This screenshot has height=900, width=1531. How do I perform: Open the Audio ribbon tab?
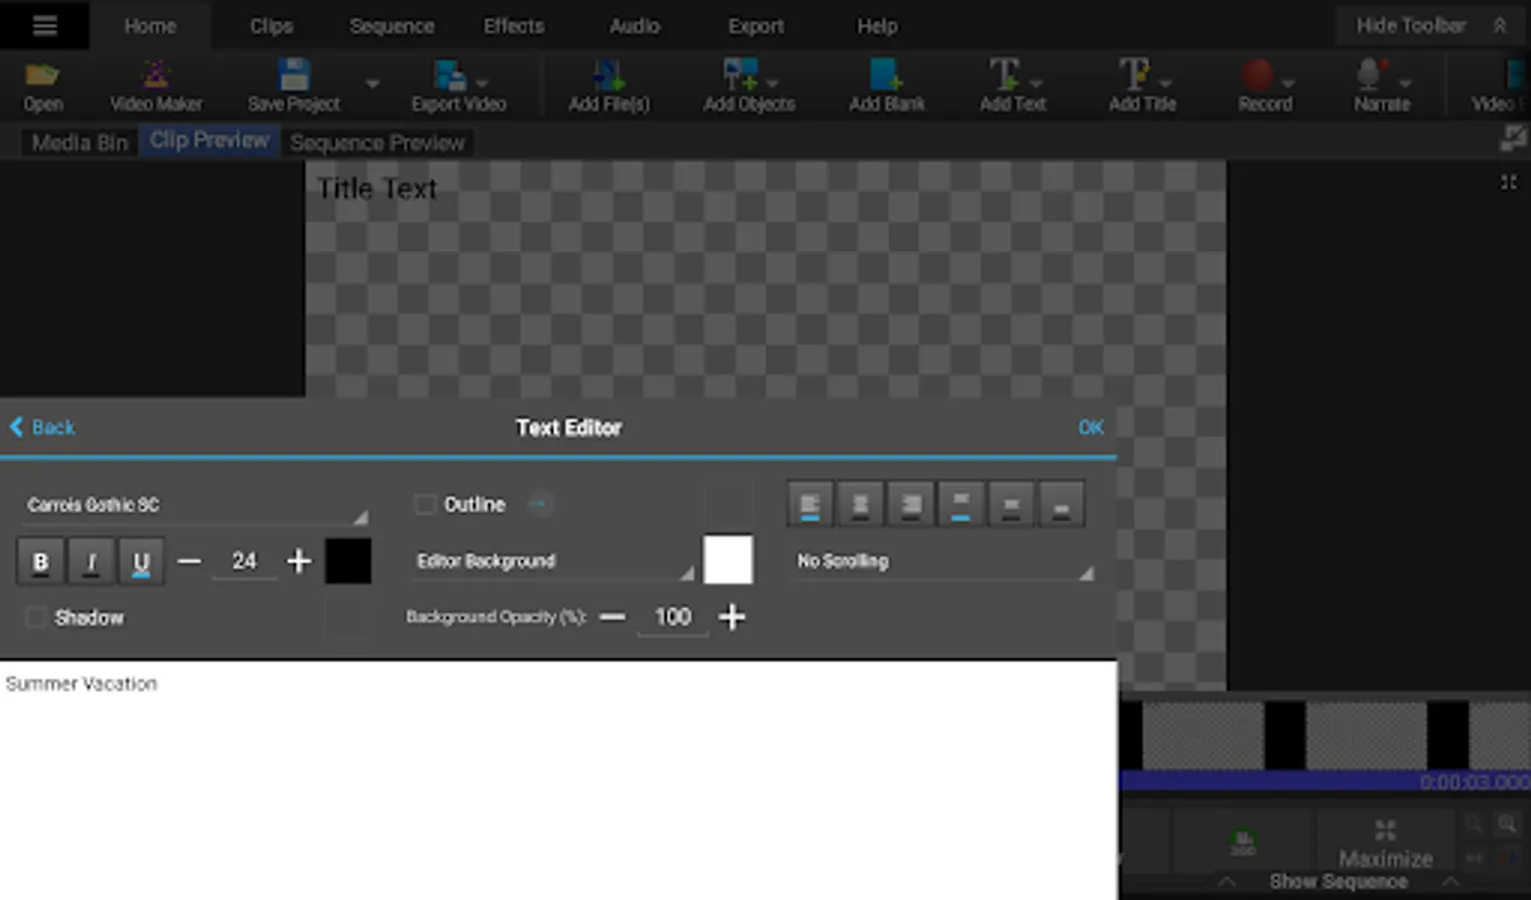[634, 26]
